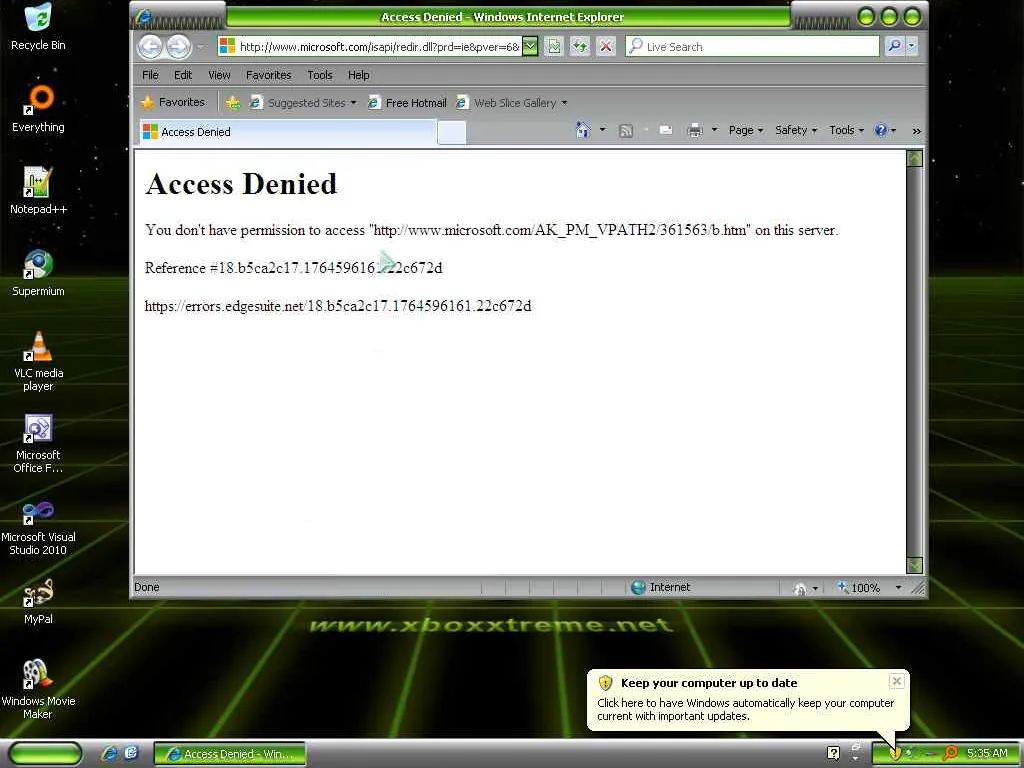Select the Supermium desktop shortcut
Screen dimensions: 1024x768
tap(38, 274)
